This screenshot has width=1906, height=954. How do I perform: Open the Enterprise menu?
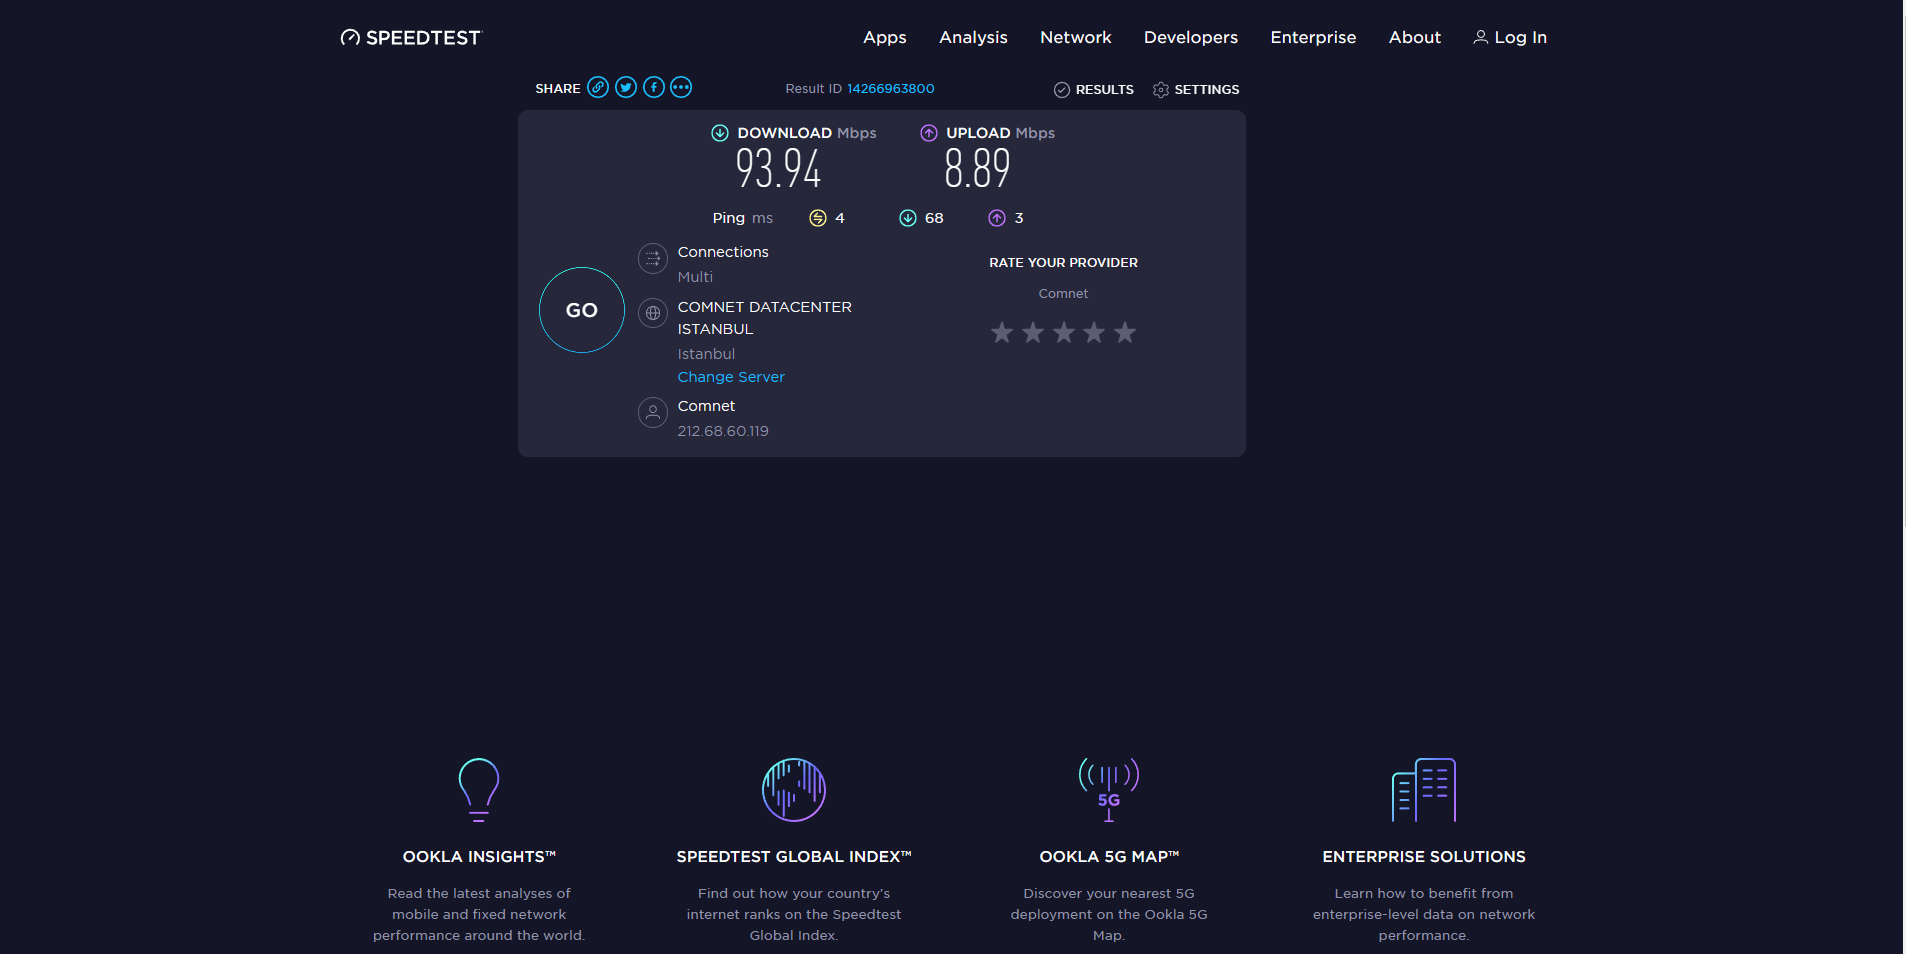[x=1313, y=37]
